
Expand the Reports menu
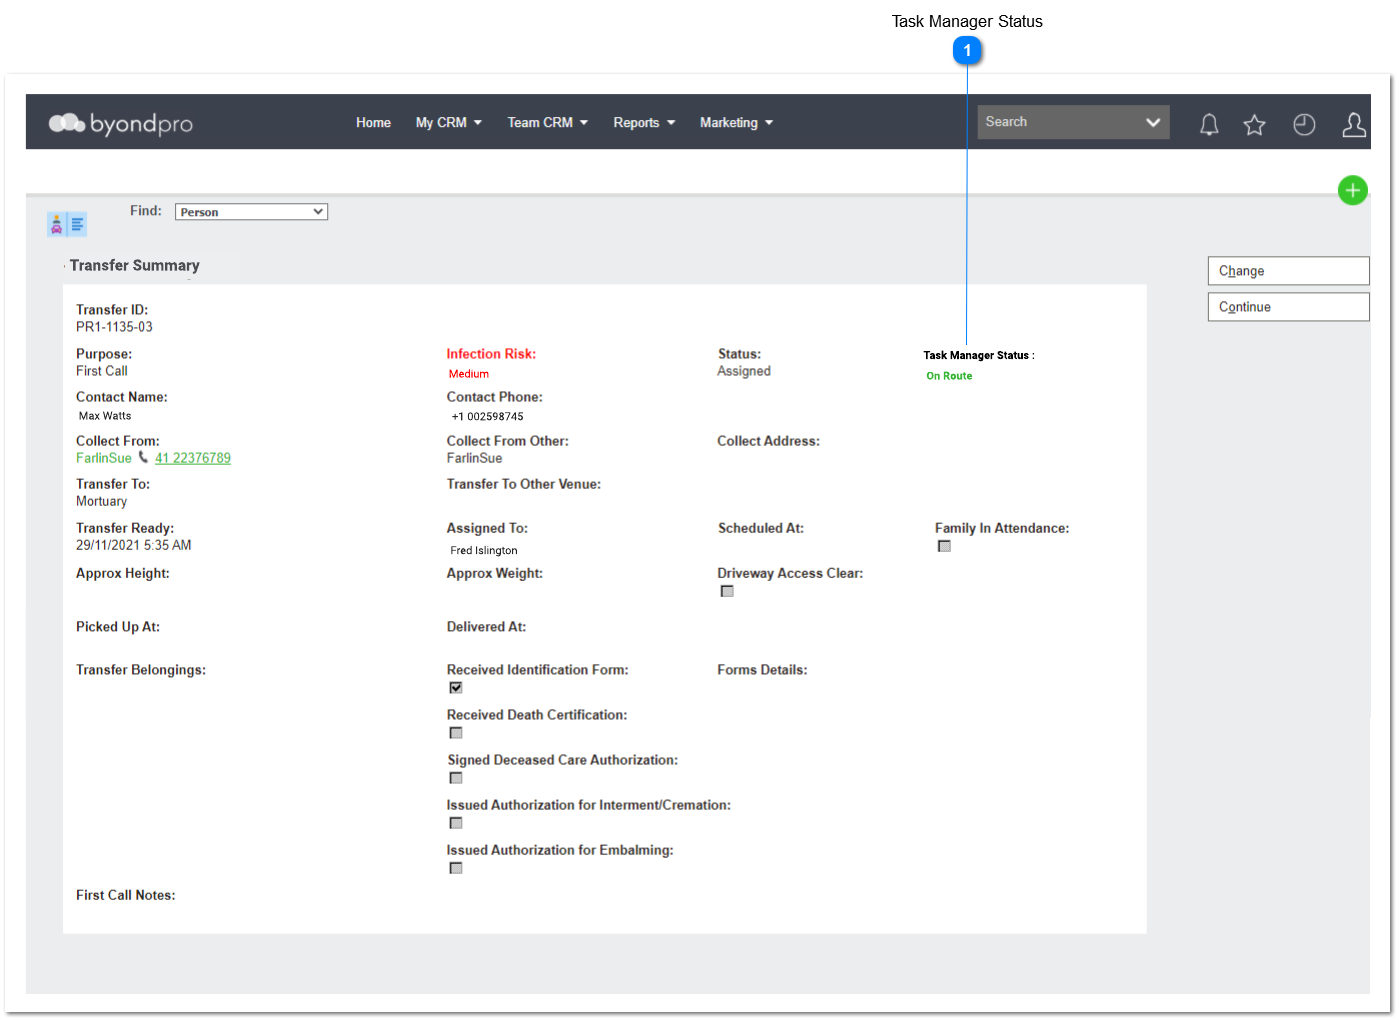pos(644,123)
